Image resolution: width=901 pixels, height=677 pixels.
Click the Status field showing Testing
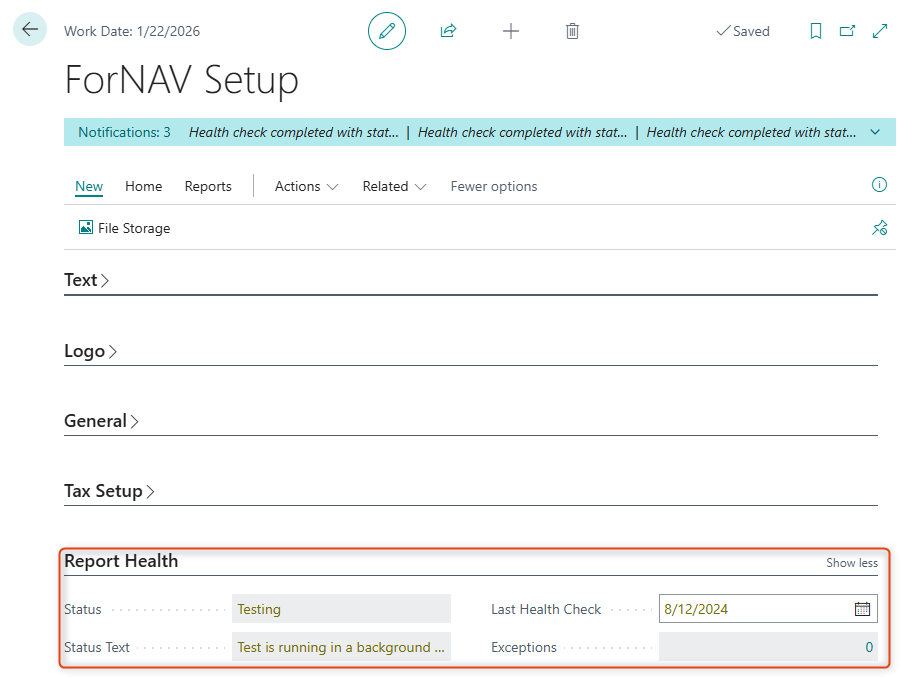coord(341,609)
